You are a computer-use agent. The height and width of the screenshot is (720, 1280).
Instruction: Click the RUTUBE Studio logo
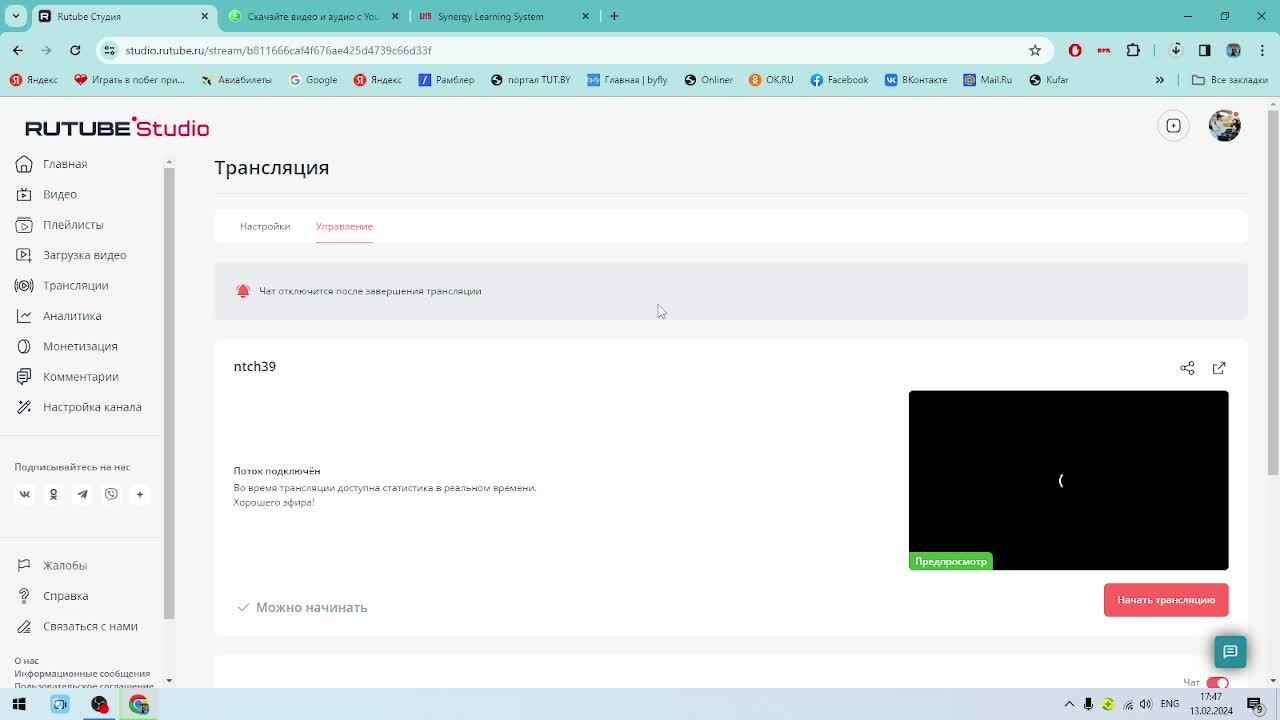point(117,127)
